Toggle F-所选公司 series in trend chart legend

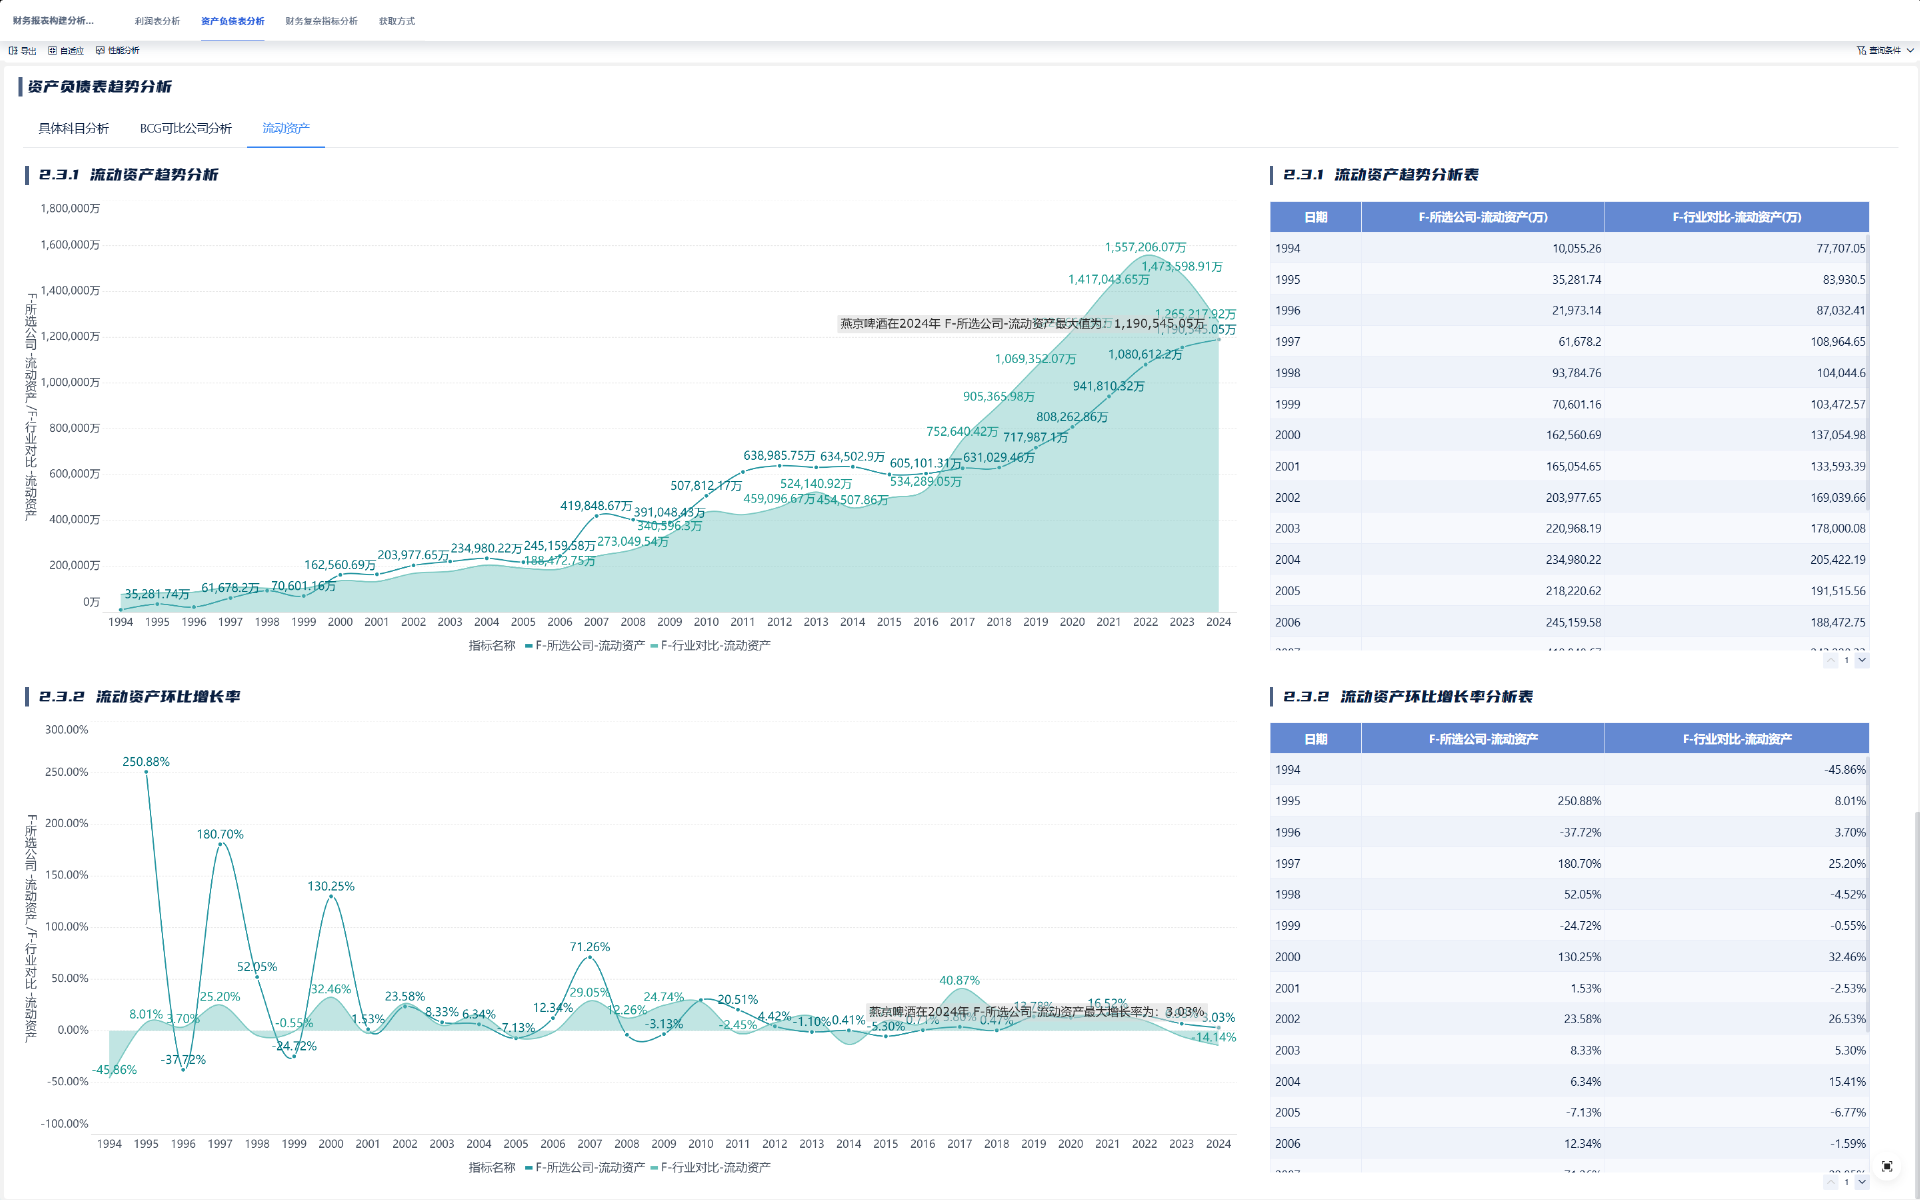click(584, 646)
